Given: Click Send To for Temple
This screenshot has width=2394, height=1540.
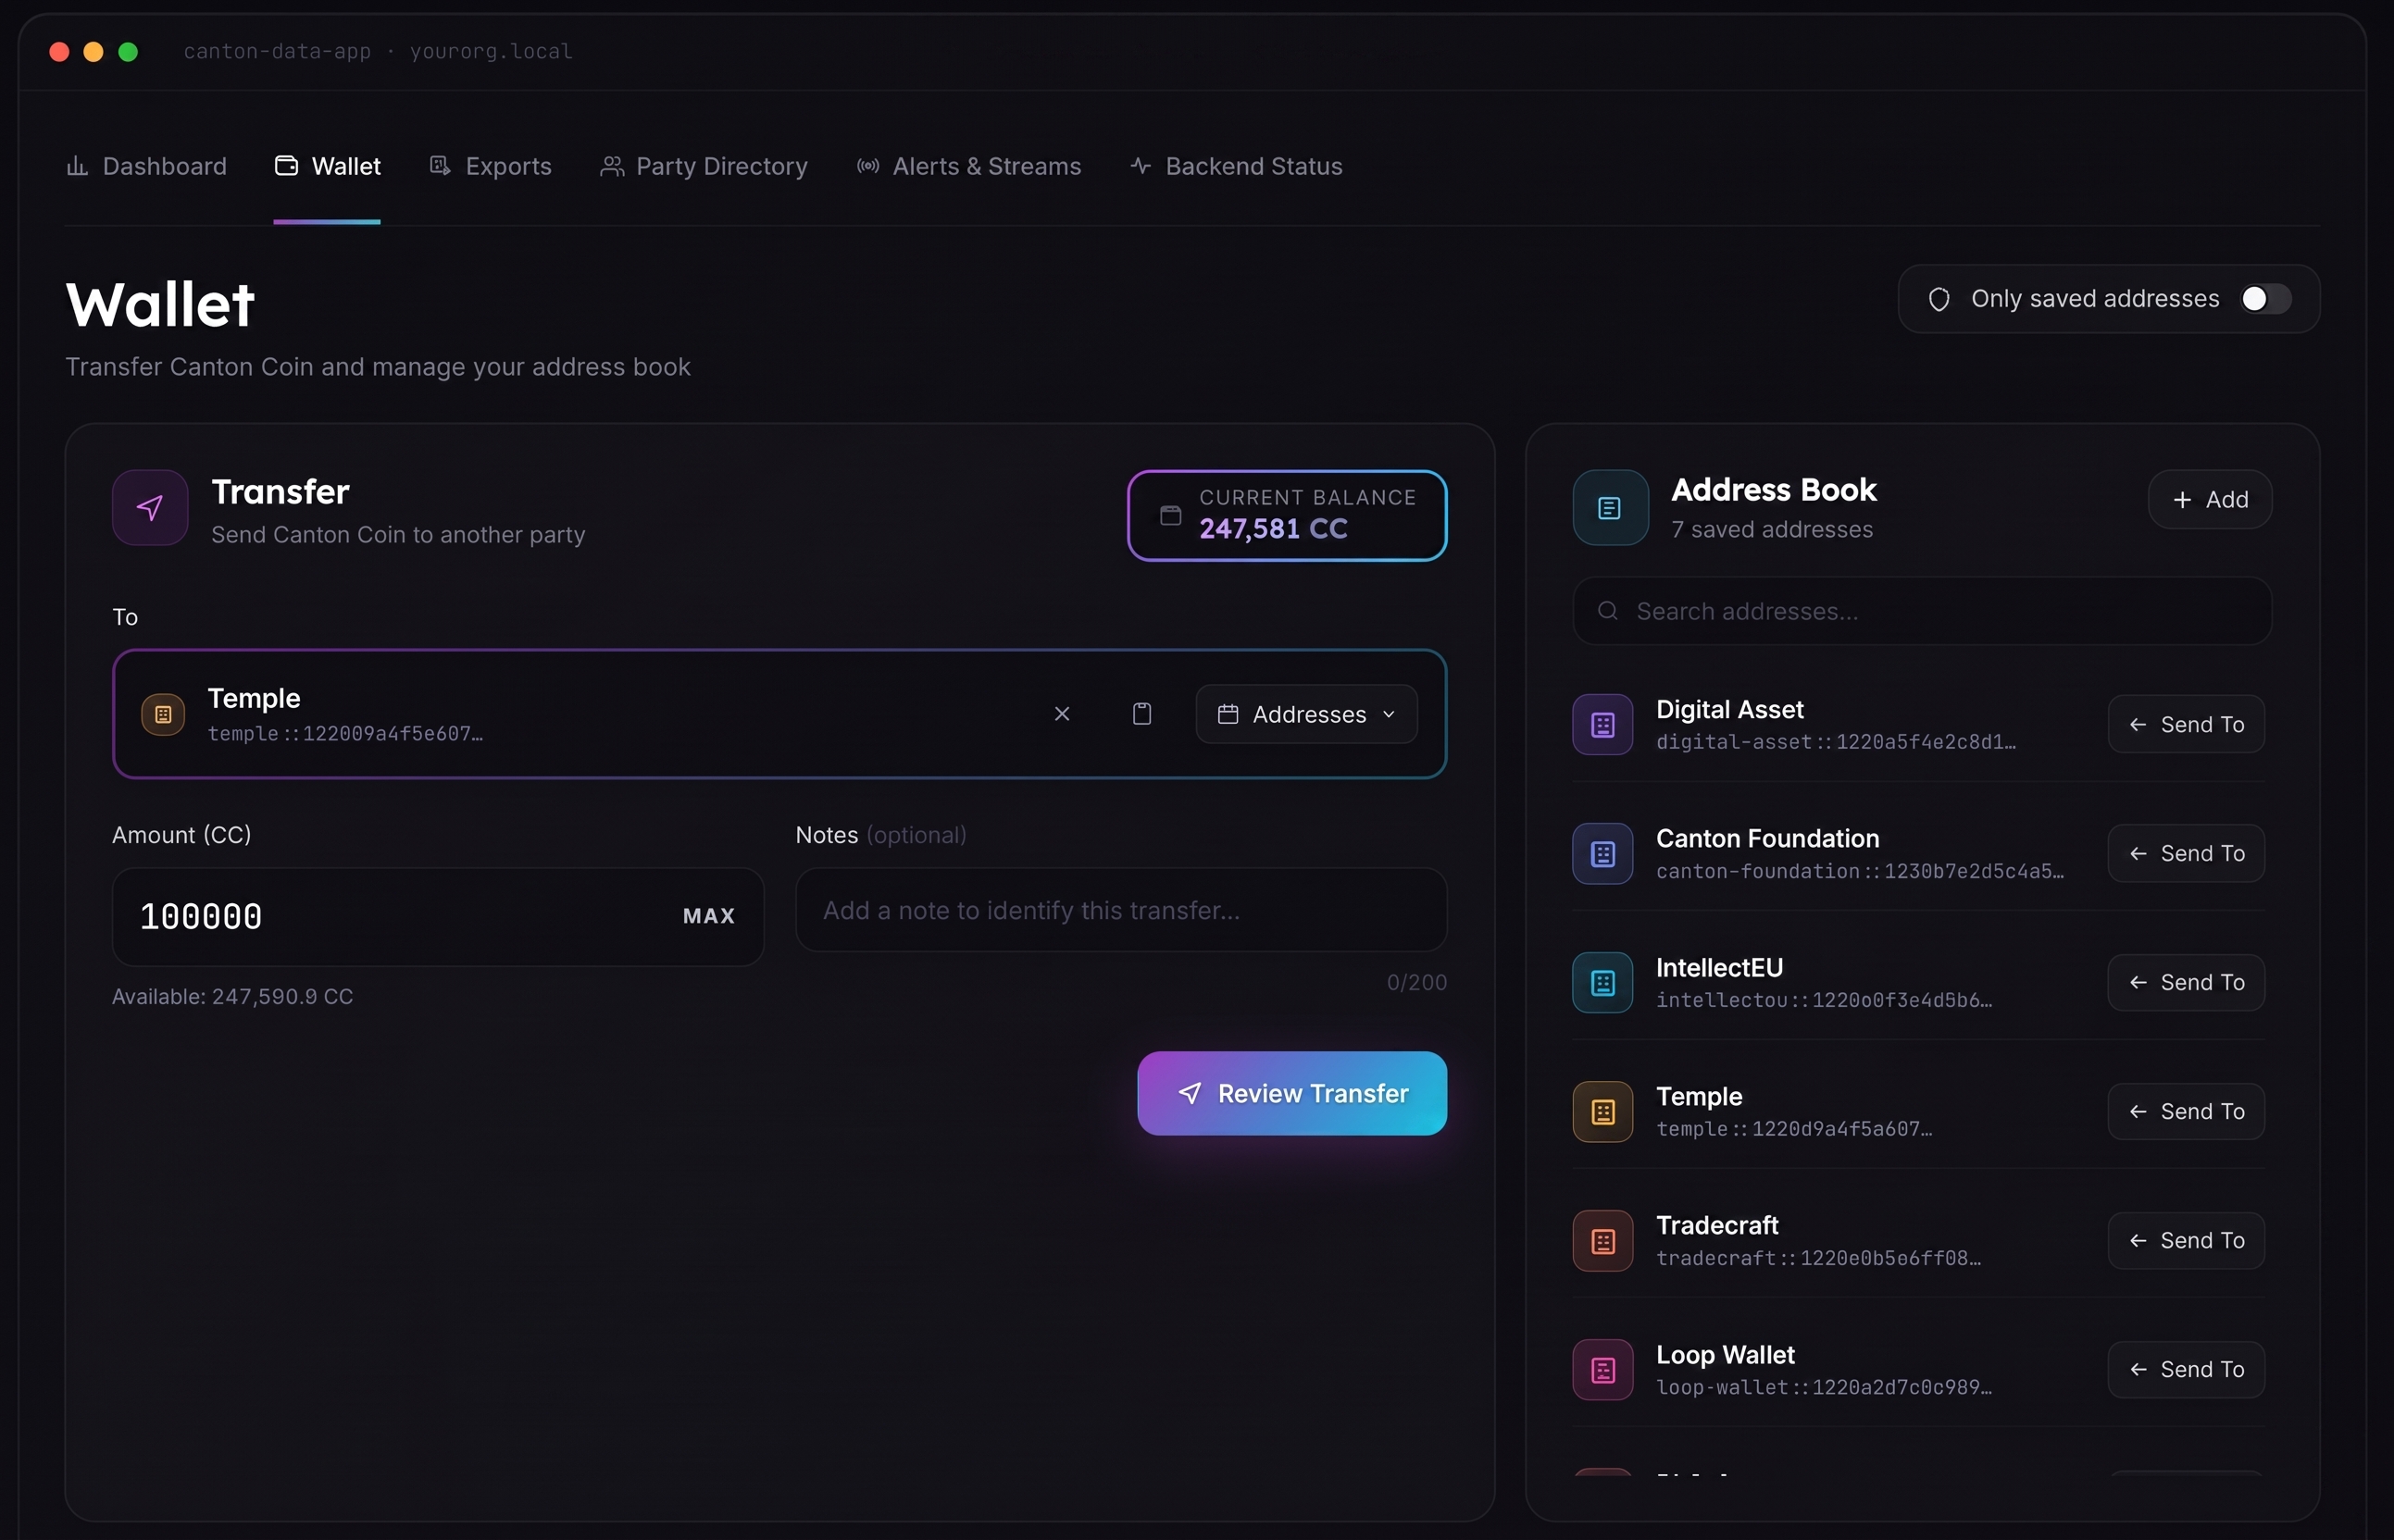Looking at the screenshot, I should tap(2186, 1111).
